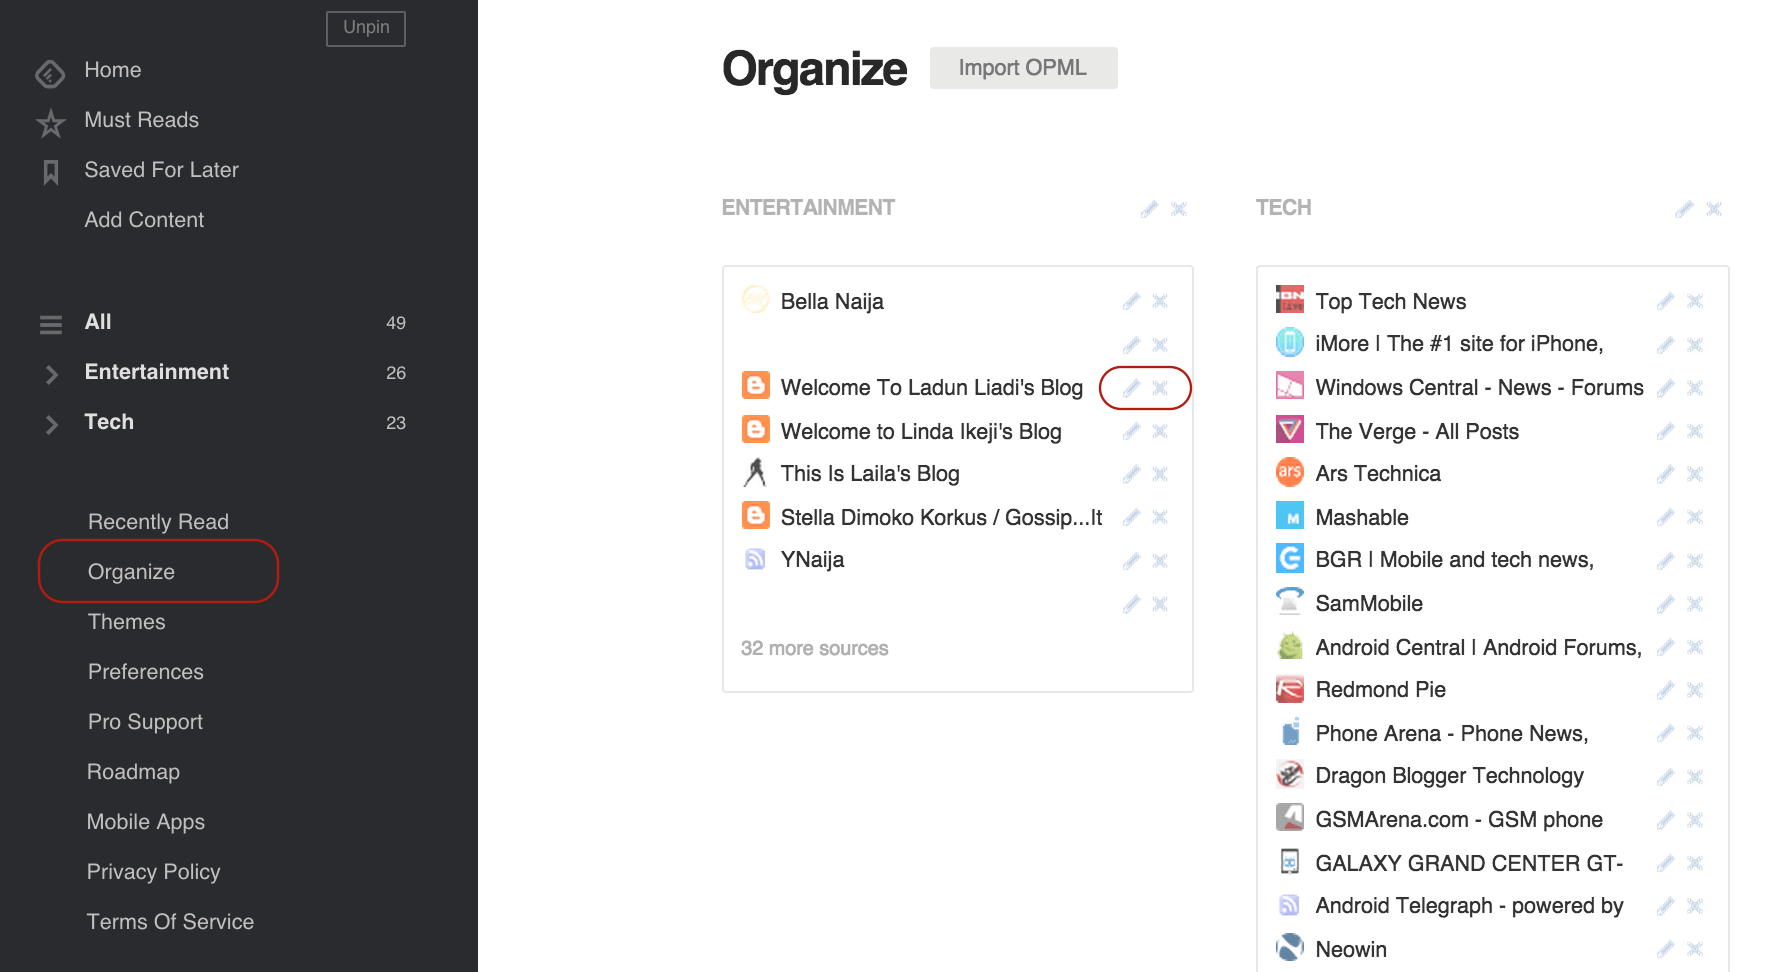The height and width of the screenshot is (972, 1766).
Task: Select Android Central feed name
Action: (x=1478, y=648)
